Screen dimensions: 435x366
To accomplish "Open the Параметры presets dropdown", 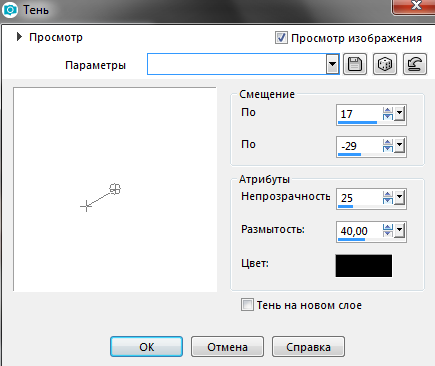I will pyautogui.click(x=332, y=64).
